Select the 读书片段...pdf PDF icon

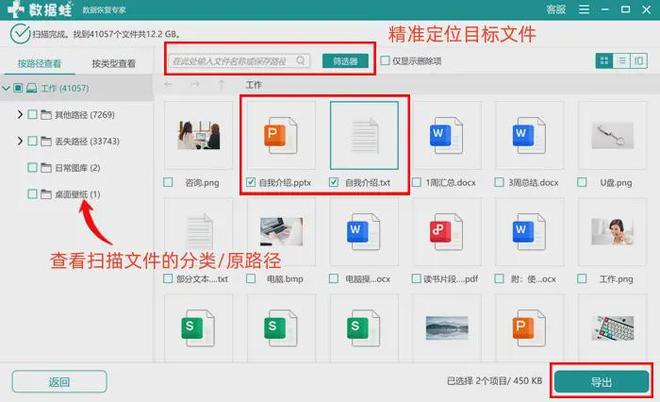(x=446, y=232)
